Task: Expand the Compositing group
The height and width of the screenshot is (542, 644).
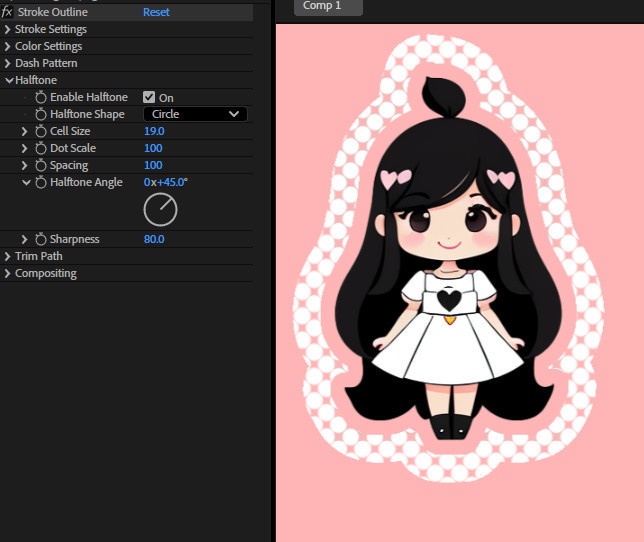Action: (7, 273)
